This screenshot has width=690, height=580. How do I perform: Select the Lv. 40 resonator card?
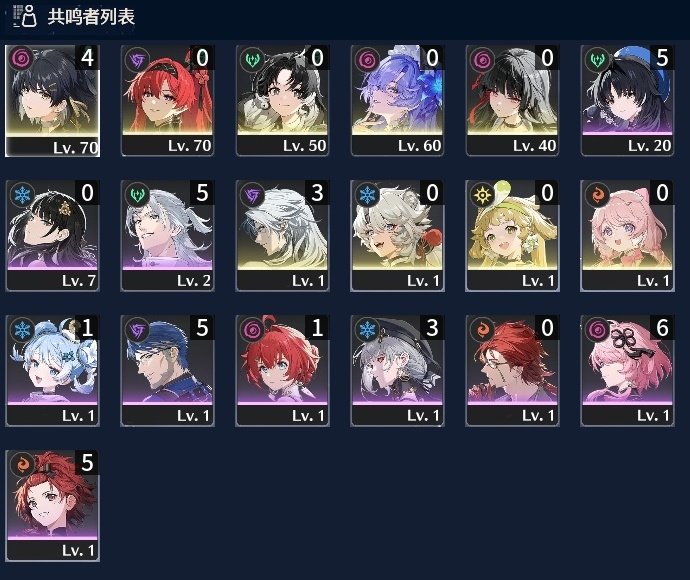(x=513, y=101)
